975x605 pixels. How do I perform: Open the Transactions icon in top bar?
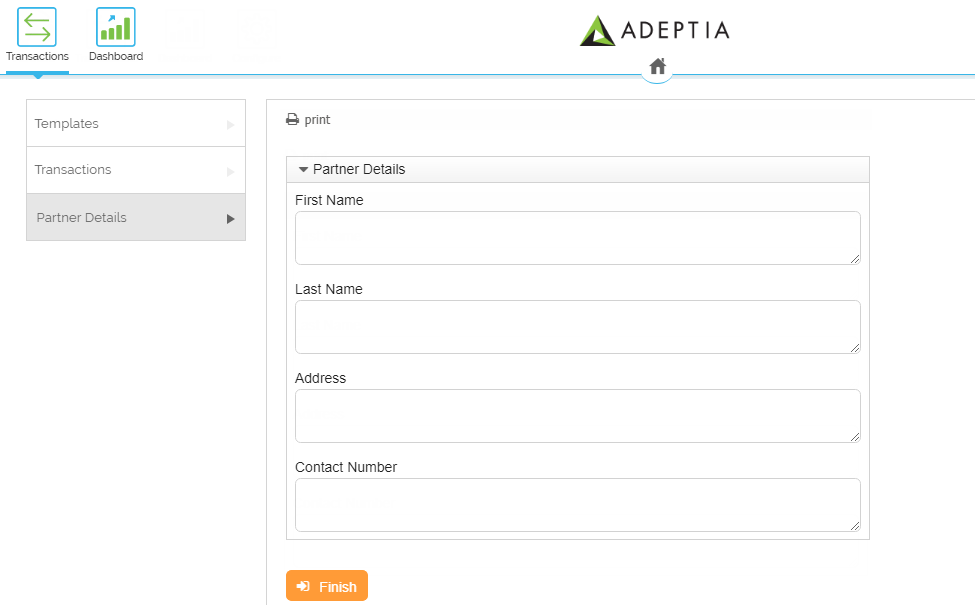pos(37,27)
